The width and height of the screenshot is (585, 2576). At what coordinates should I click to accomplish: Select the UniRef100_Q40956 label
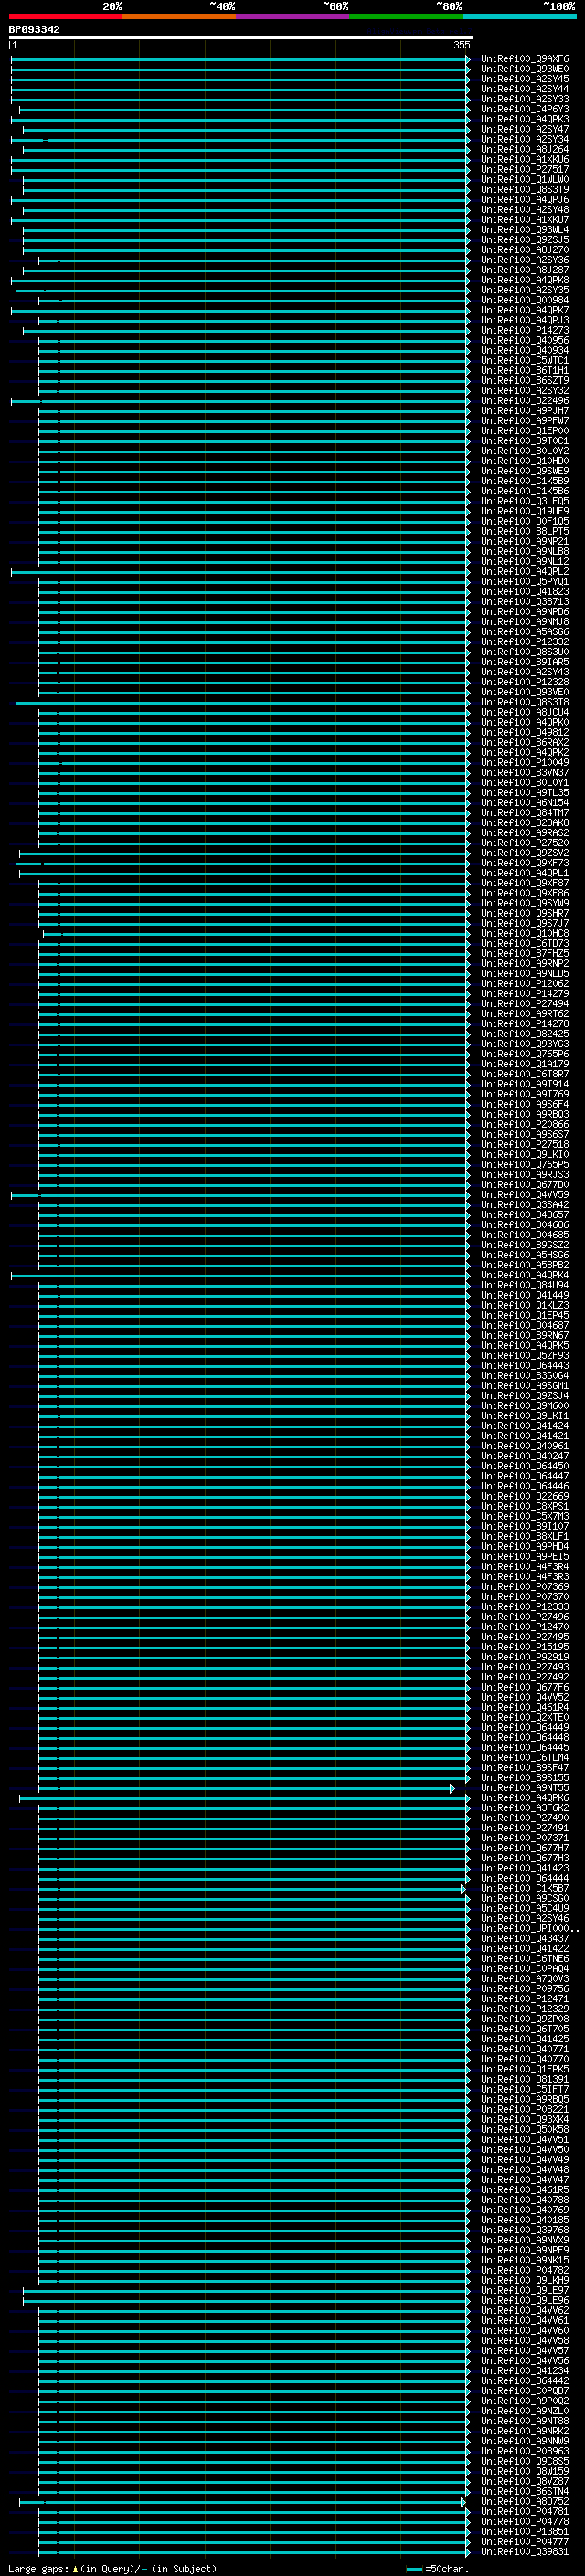click(525, 340)
